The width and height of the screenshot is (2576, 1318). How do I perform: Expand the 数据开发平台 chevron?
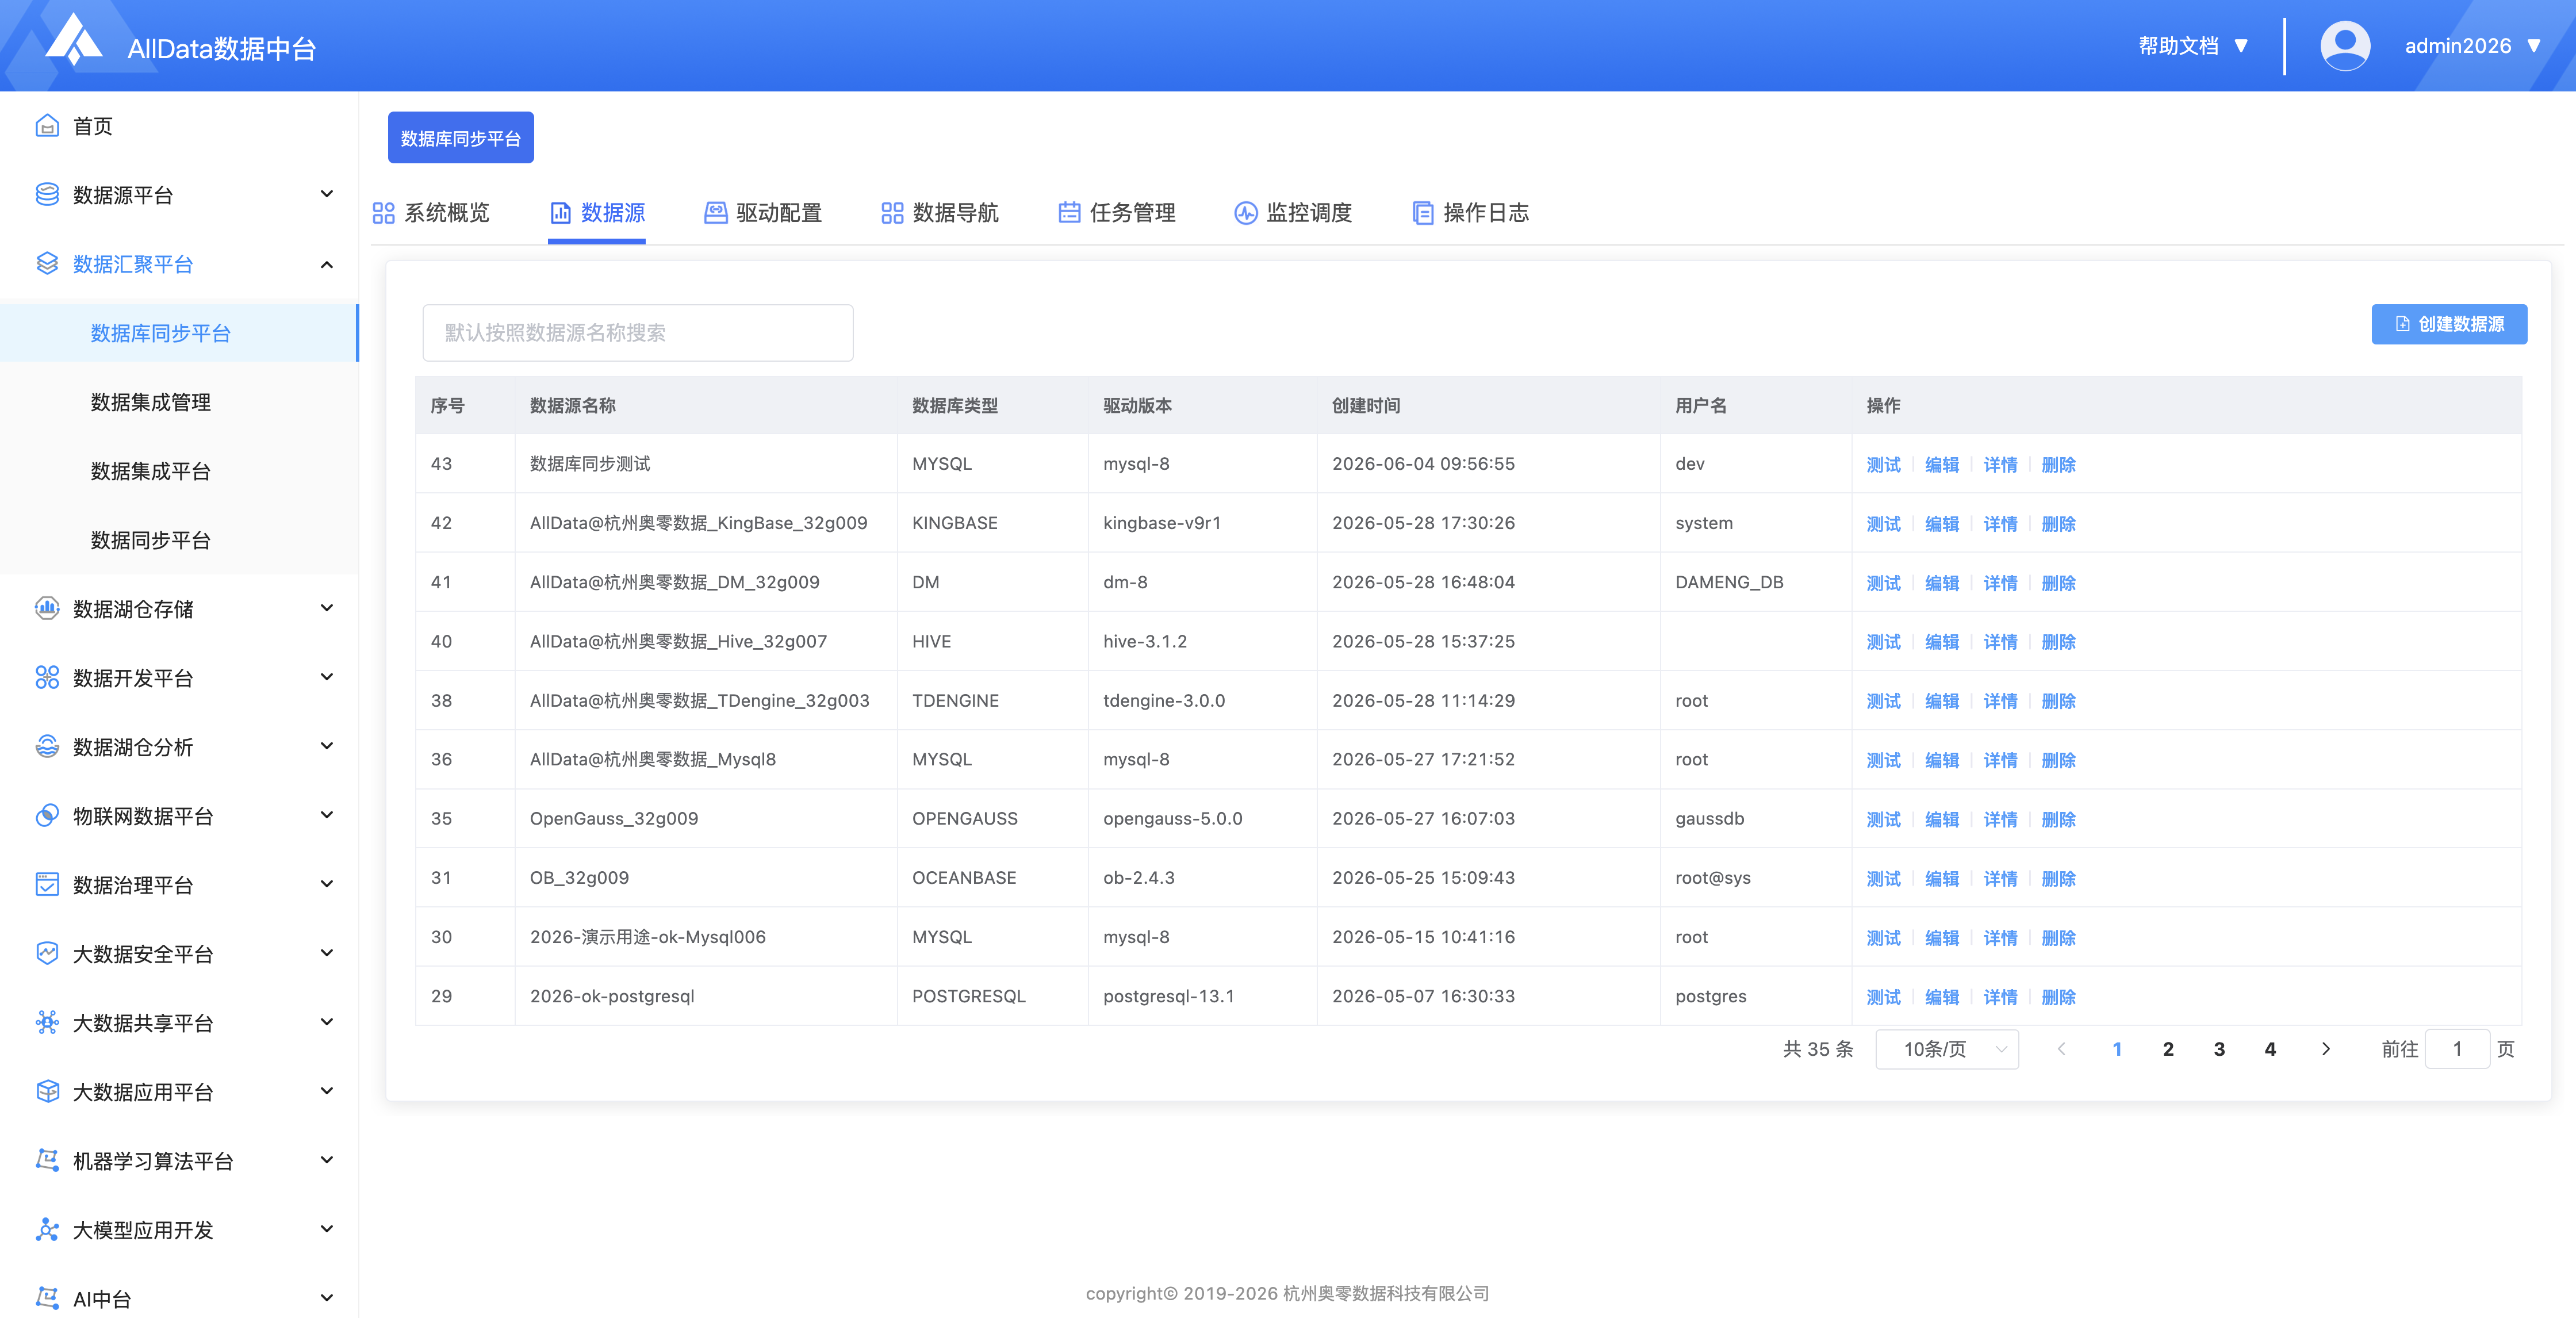pos(327,677)
